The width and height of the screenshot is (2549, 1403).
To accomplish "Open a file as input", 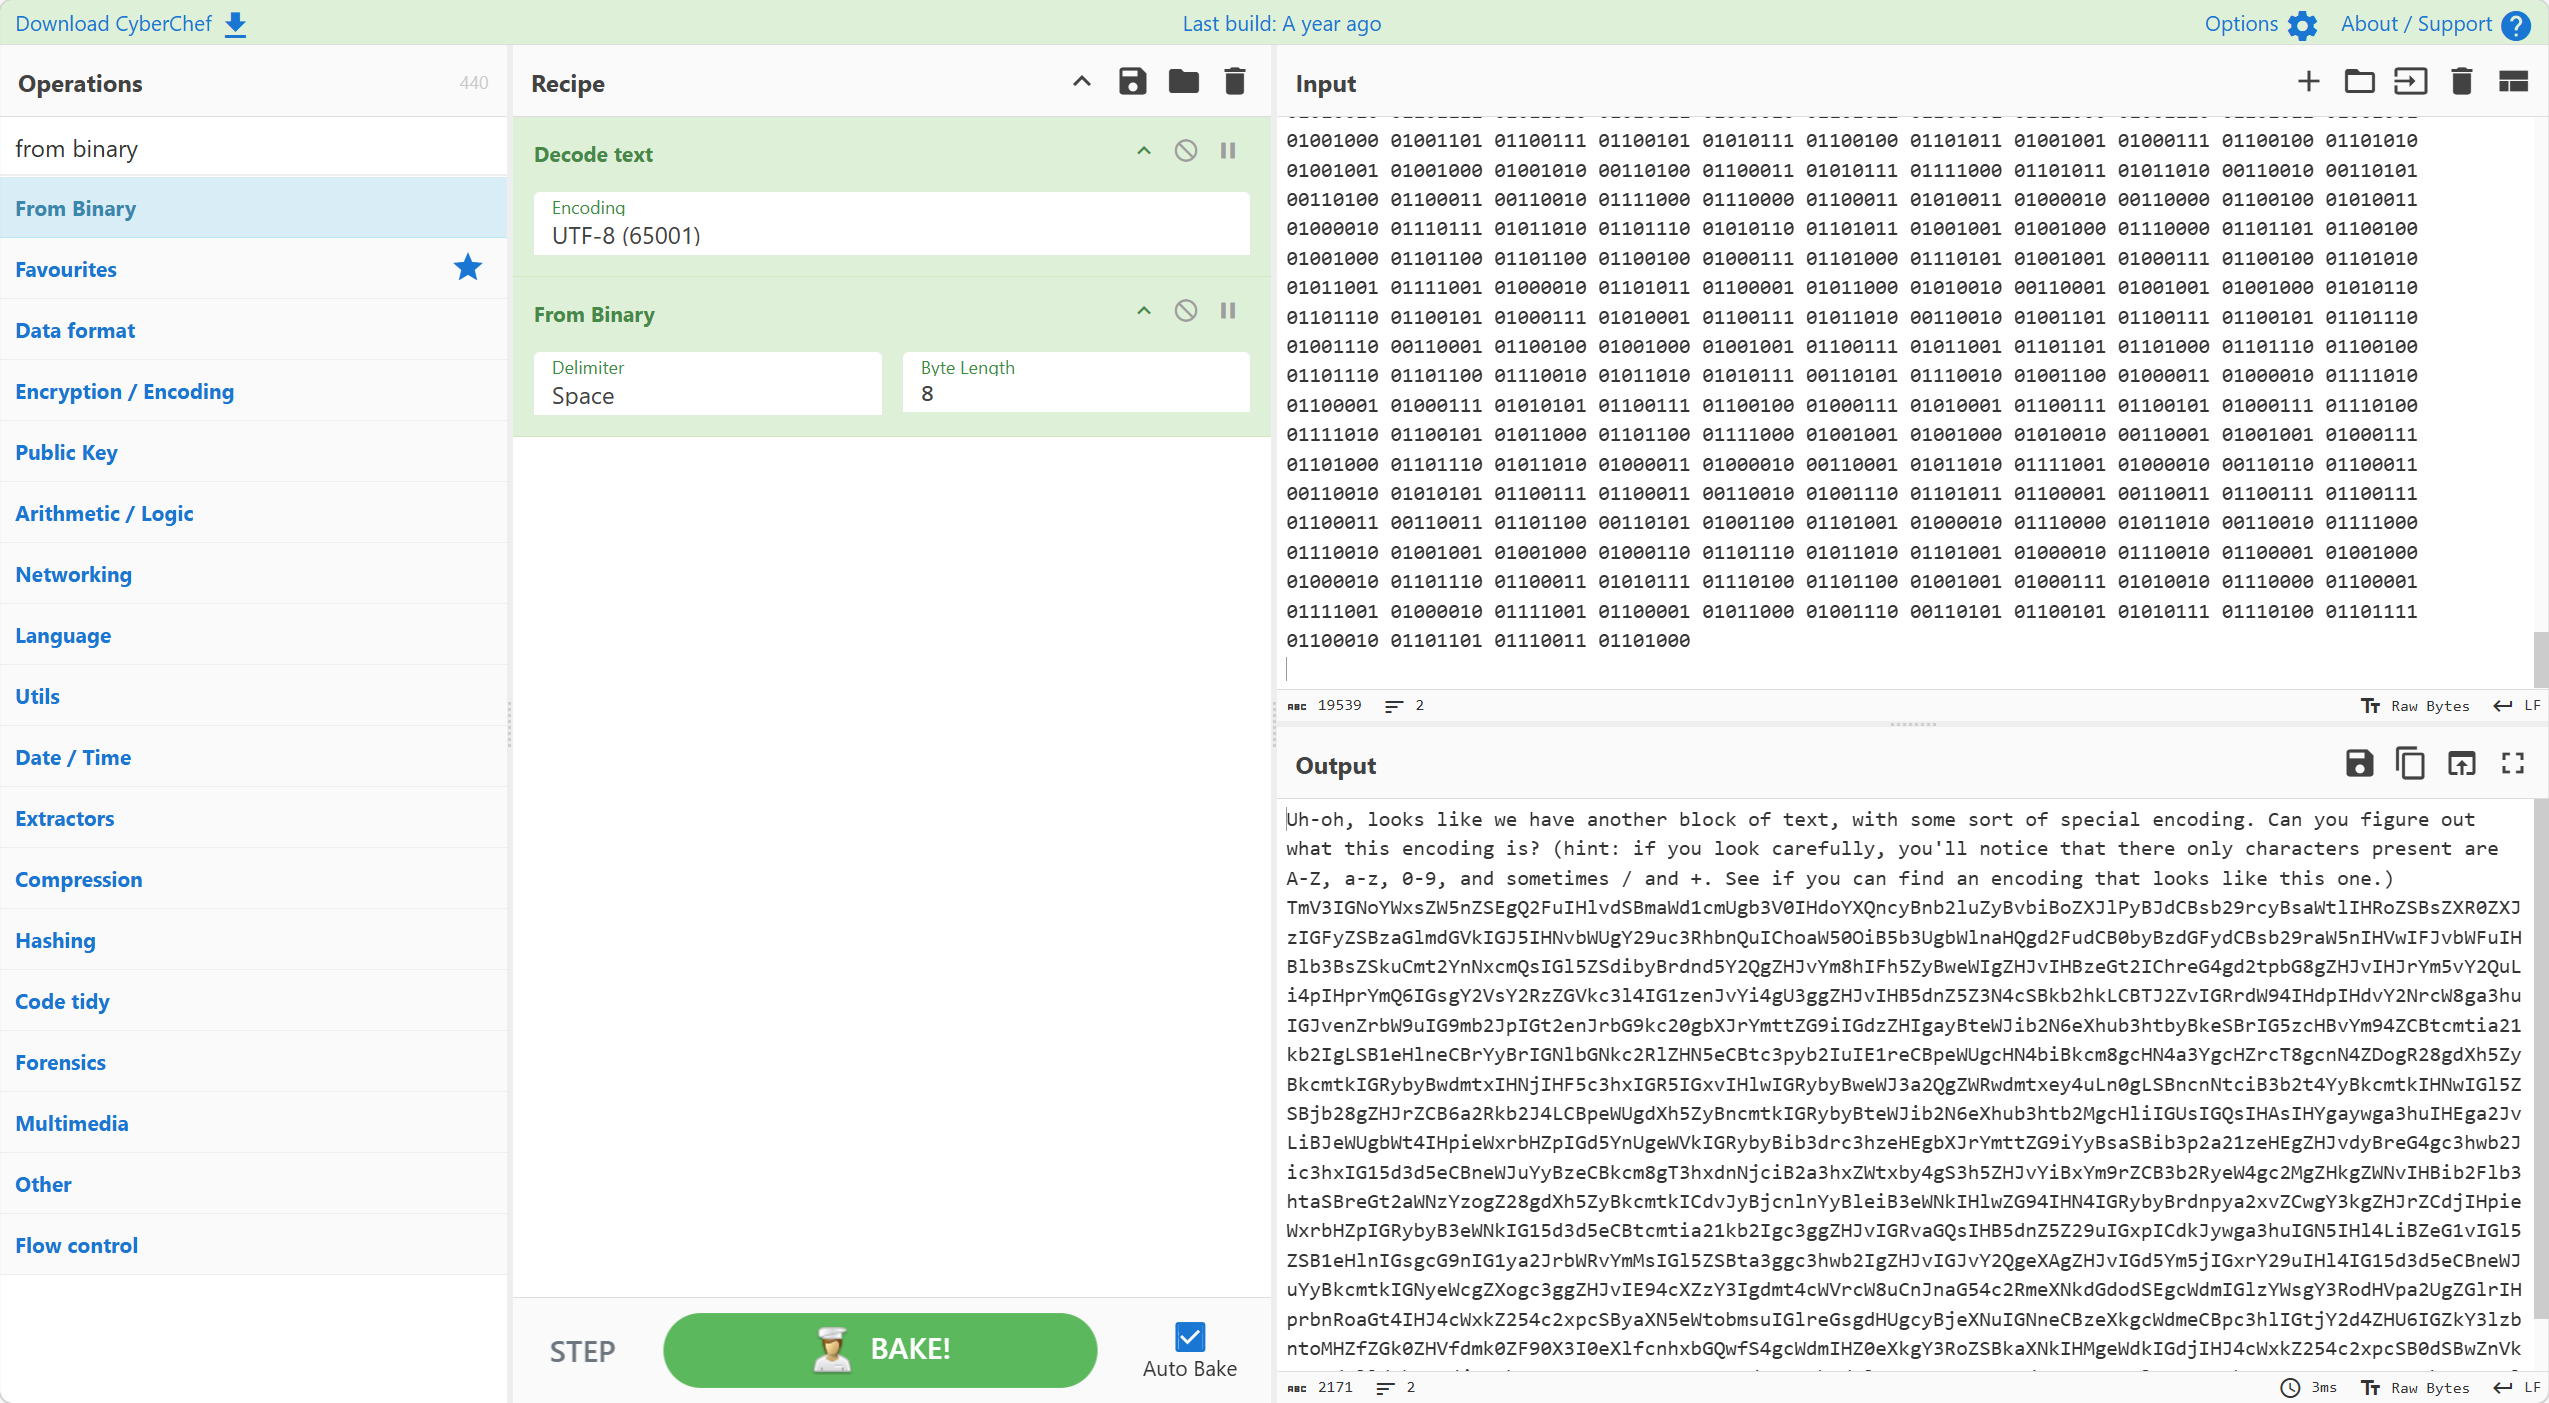I will pyautogui.click(x=2410, y=82).
